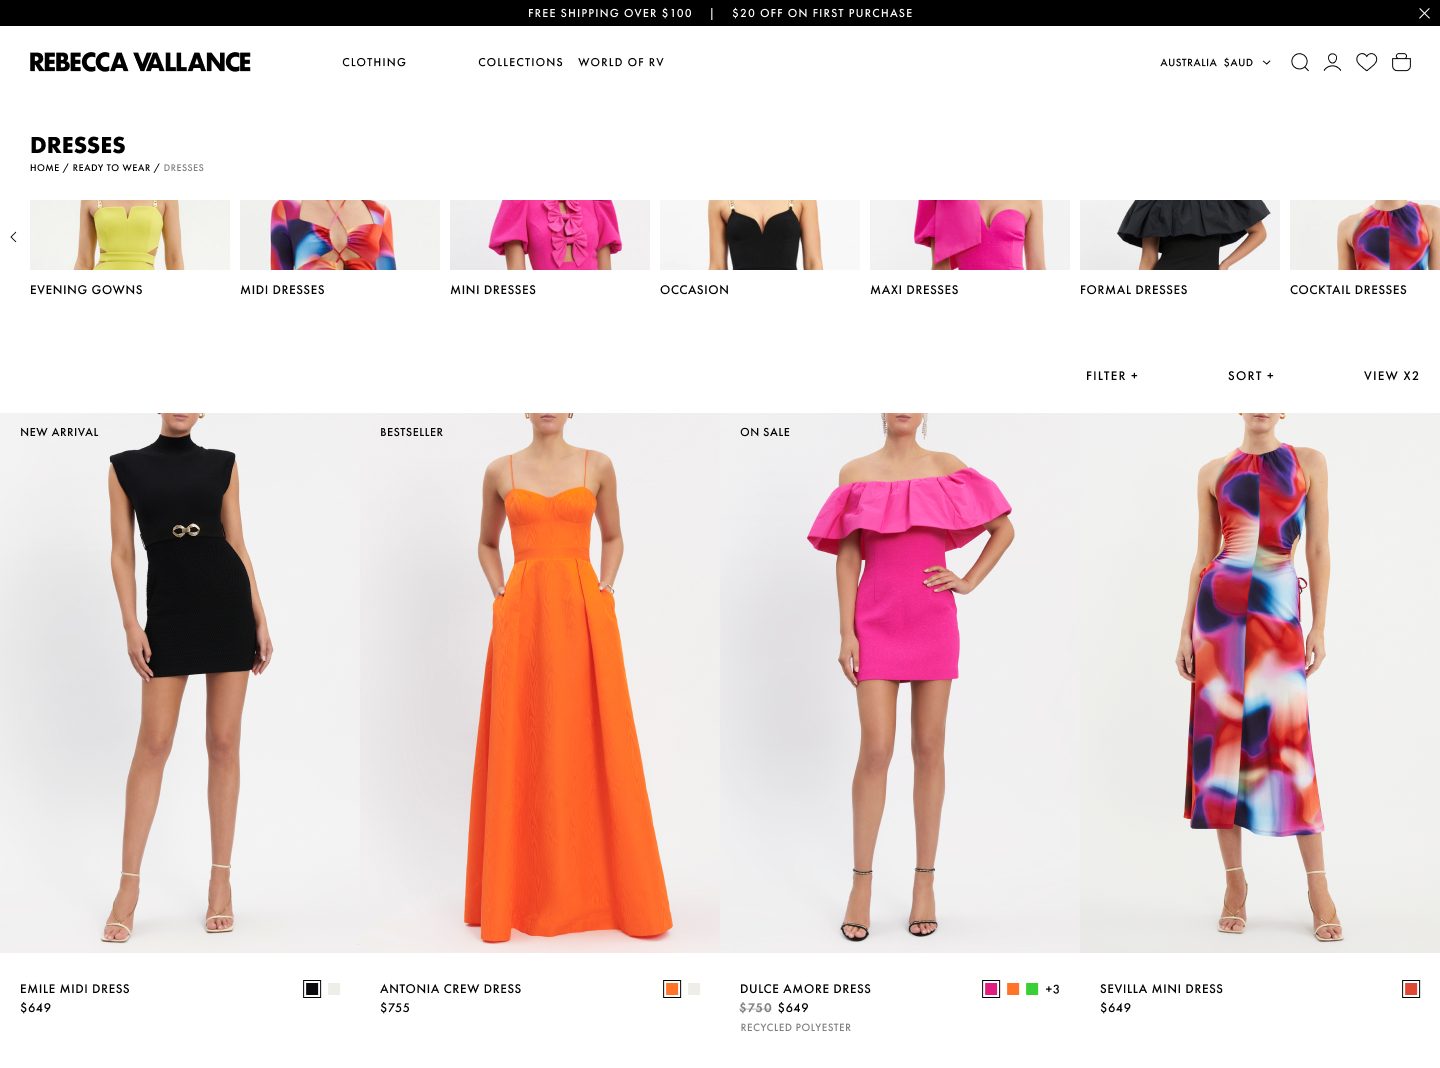Dismiss the promo banner with X
The width and height of the screenshot is (1440, 1068).
pos(1424,13)
